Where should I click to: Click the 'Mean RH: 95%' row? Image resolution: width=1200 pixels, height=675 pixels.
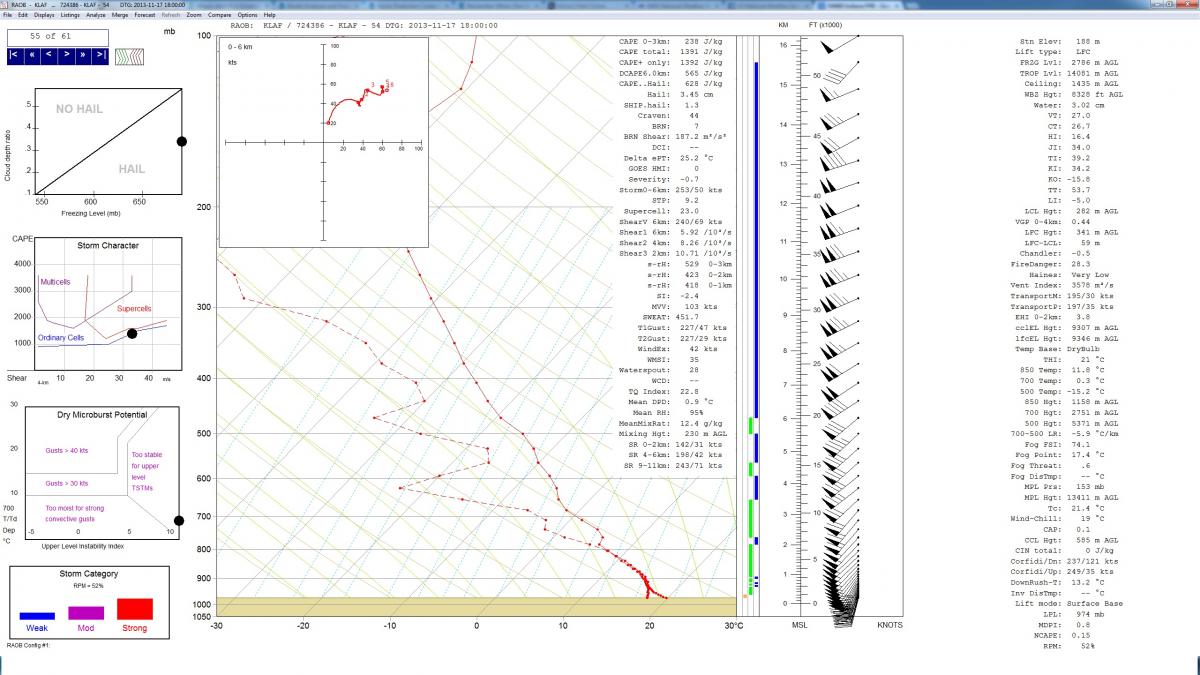tap(671, 412)
